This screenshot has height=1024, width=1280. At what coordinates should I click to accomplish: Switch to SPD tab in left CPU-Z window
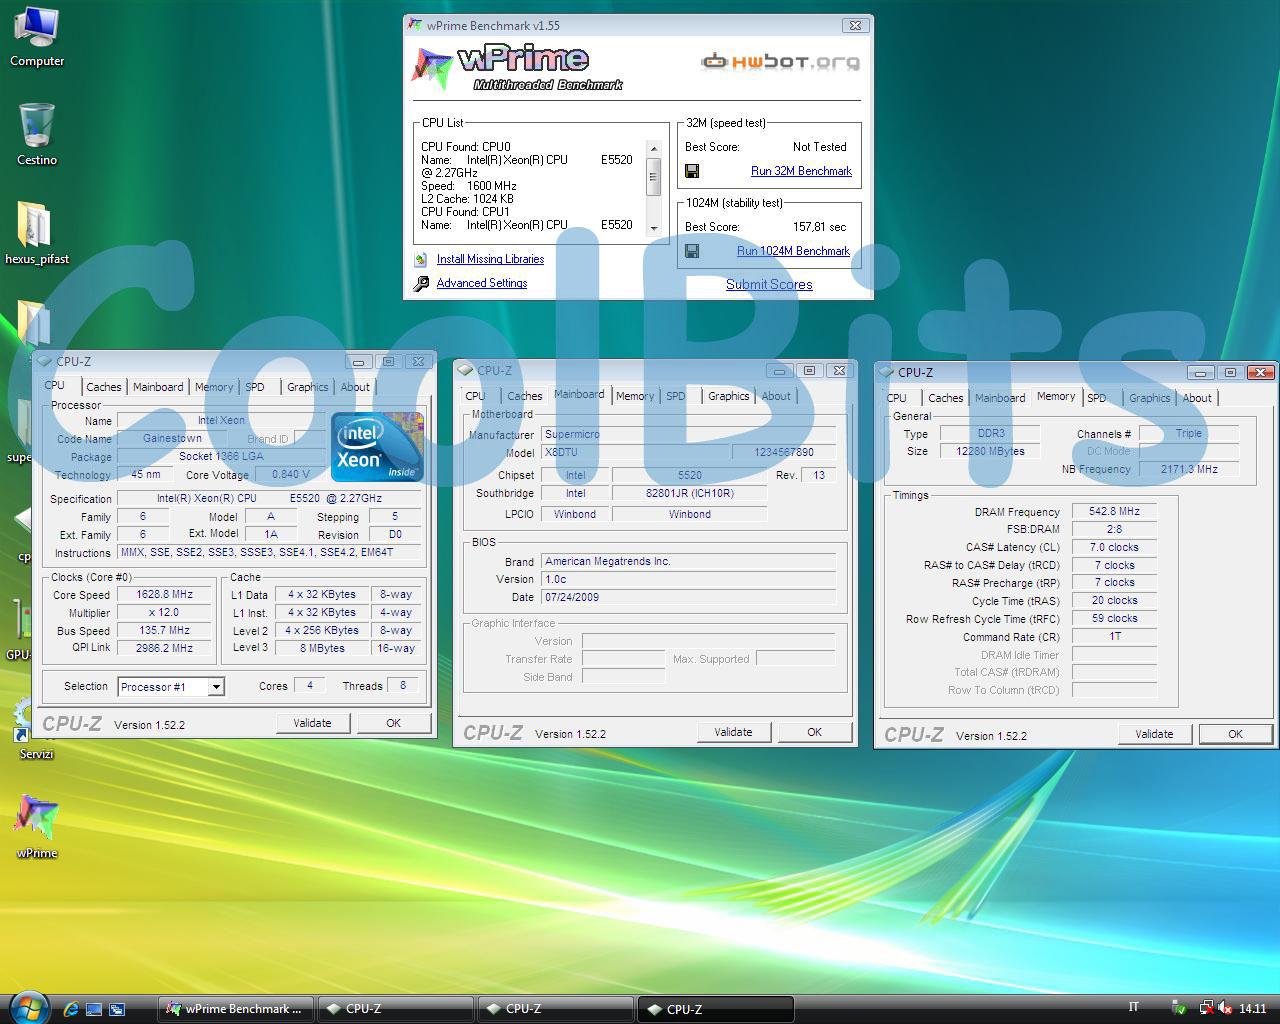pos(255,387)
